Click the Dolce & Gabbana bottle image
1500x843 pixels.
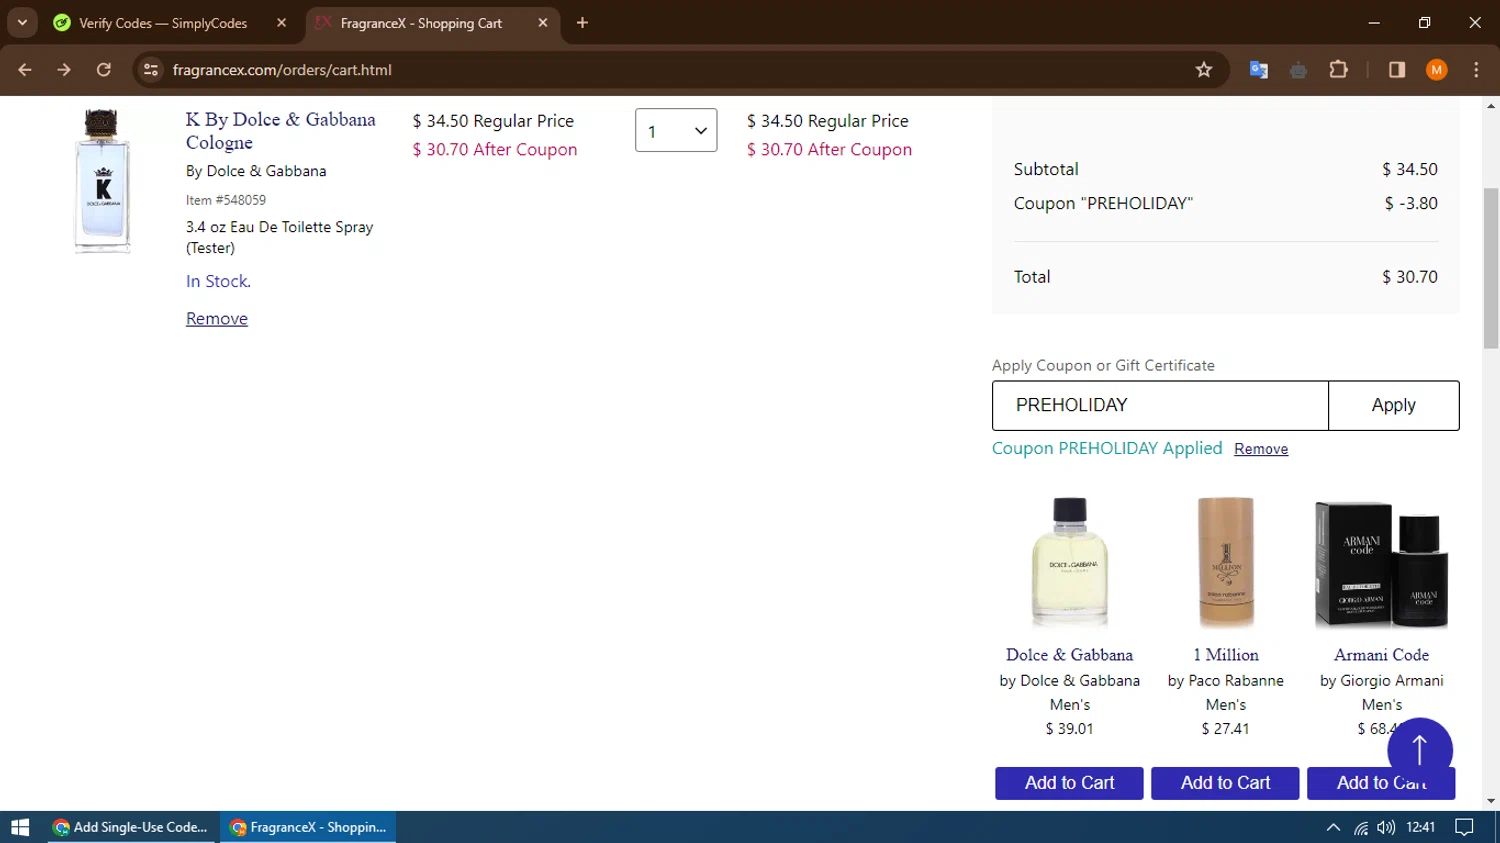tap(1070, 562)
